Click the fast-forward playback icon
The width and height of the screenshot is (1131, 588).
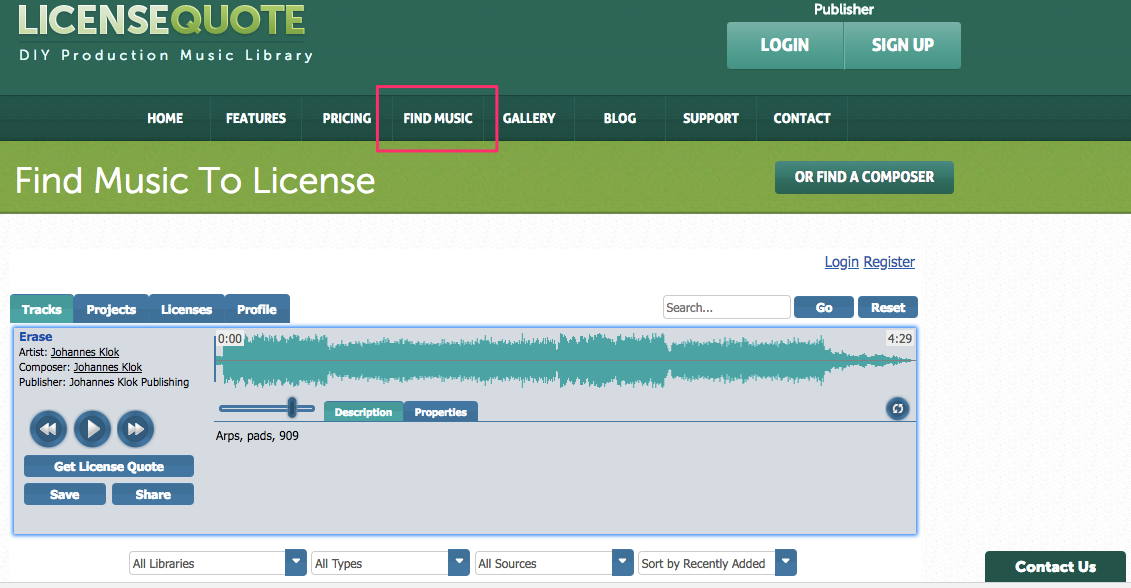[135, 428]
